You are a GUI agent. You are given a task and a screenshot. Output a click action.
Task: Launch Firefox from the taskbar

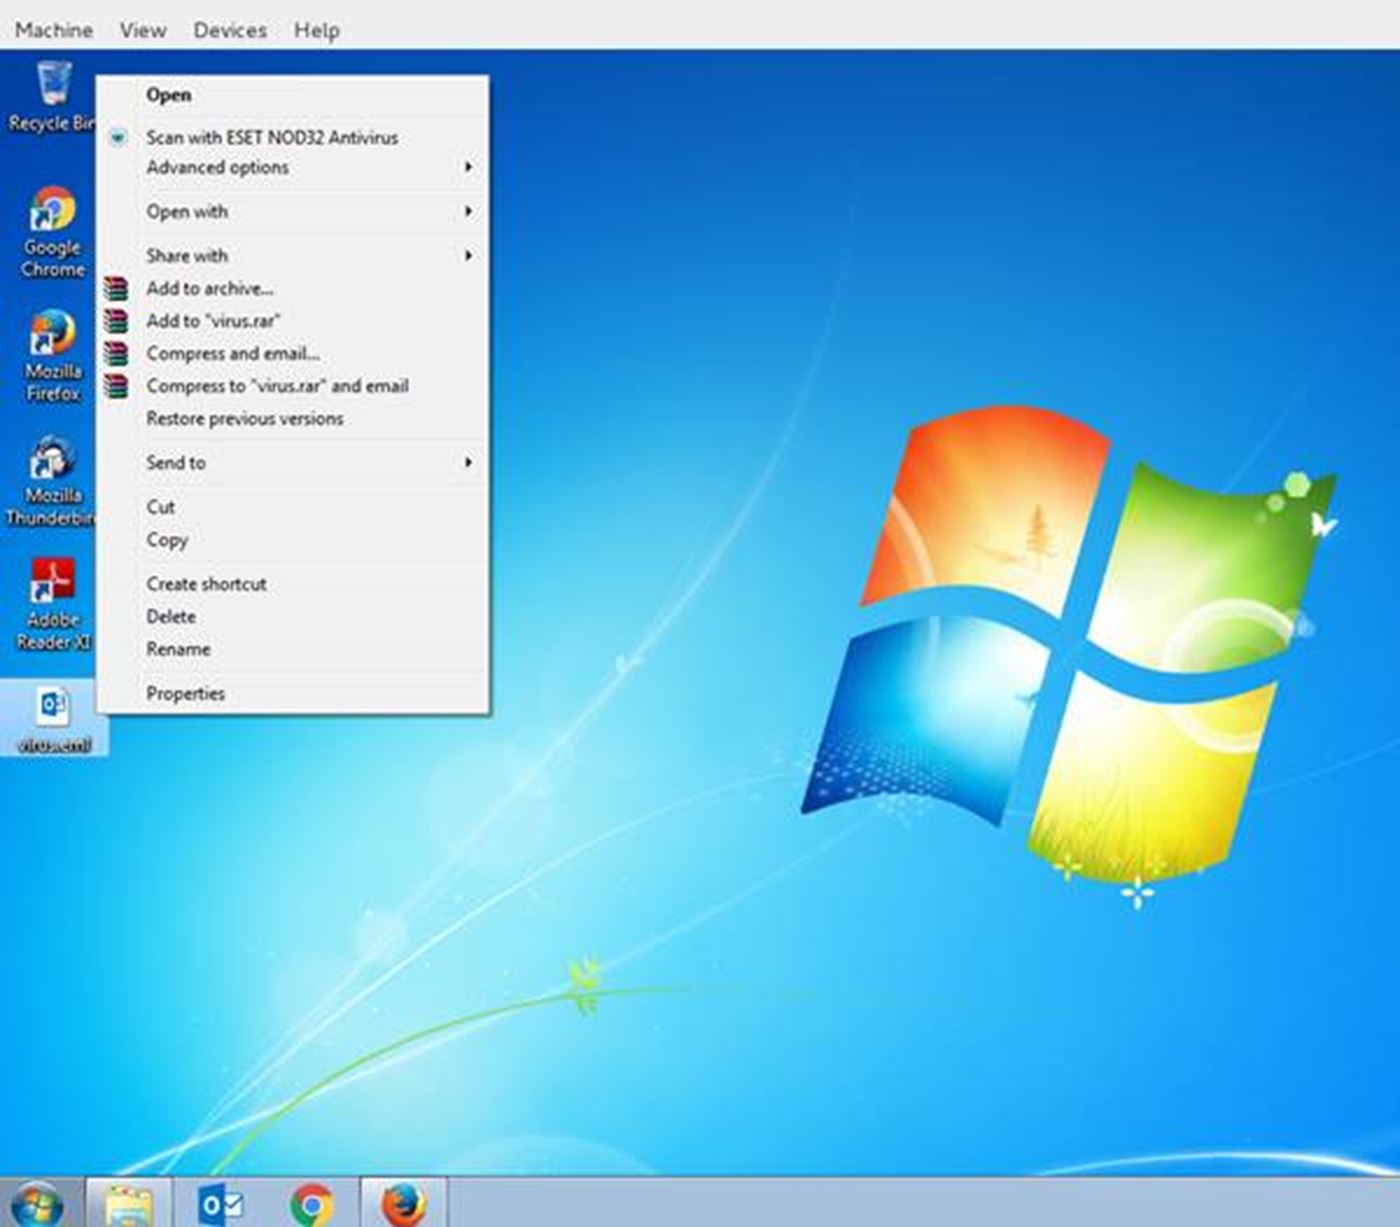coord(403,1203)
